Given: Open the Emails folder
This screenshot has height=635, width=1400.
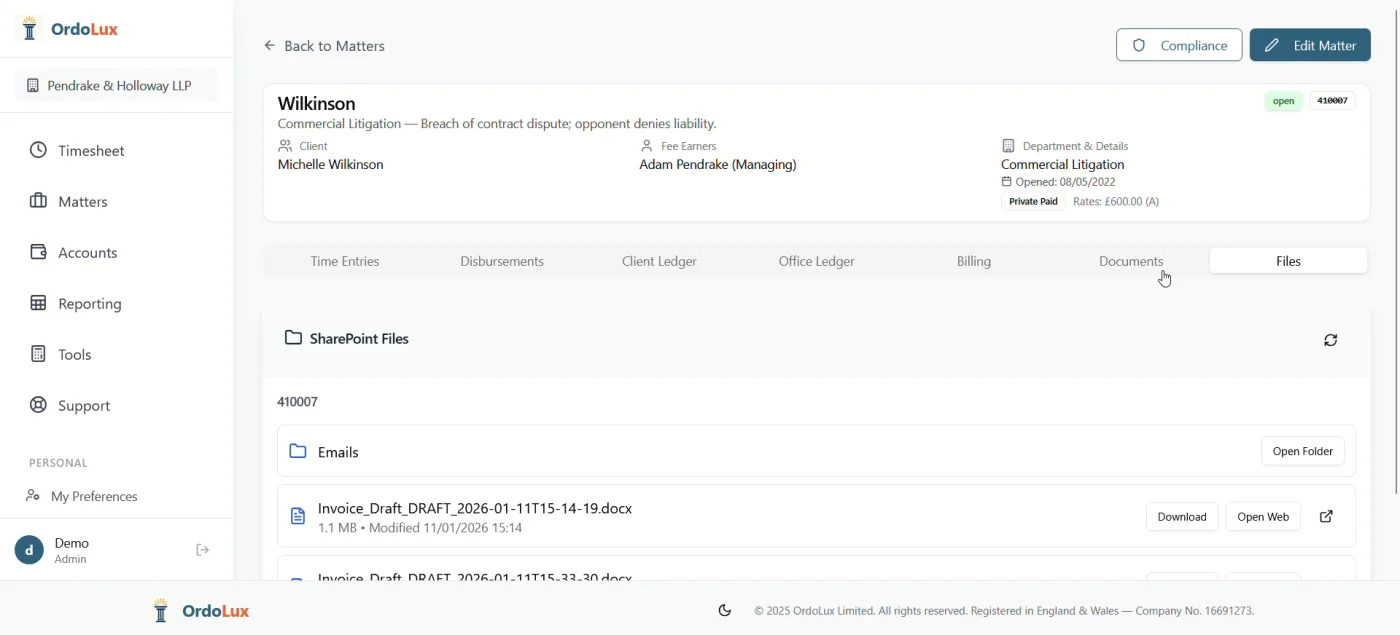Looking at the screenshot, I should pos(1302,451).
